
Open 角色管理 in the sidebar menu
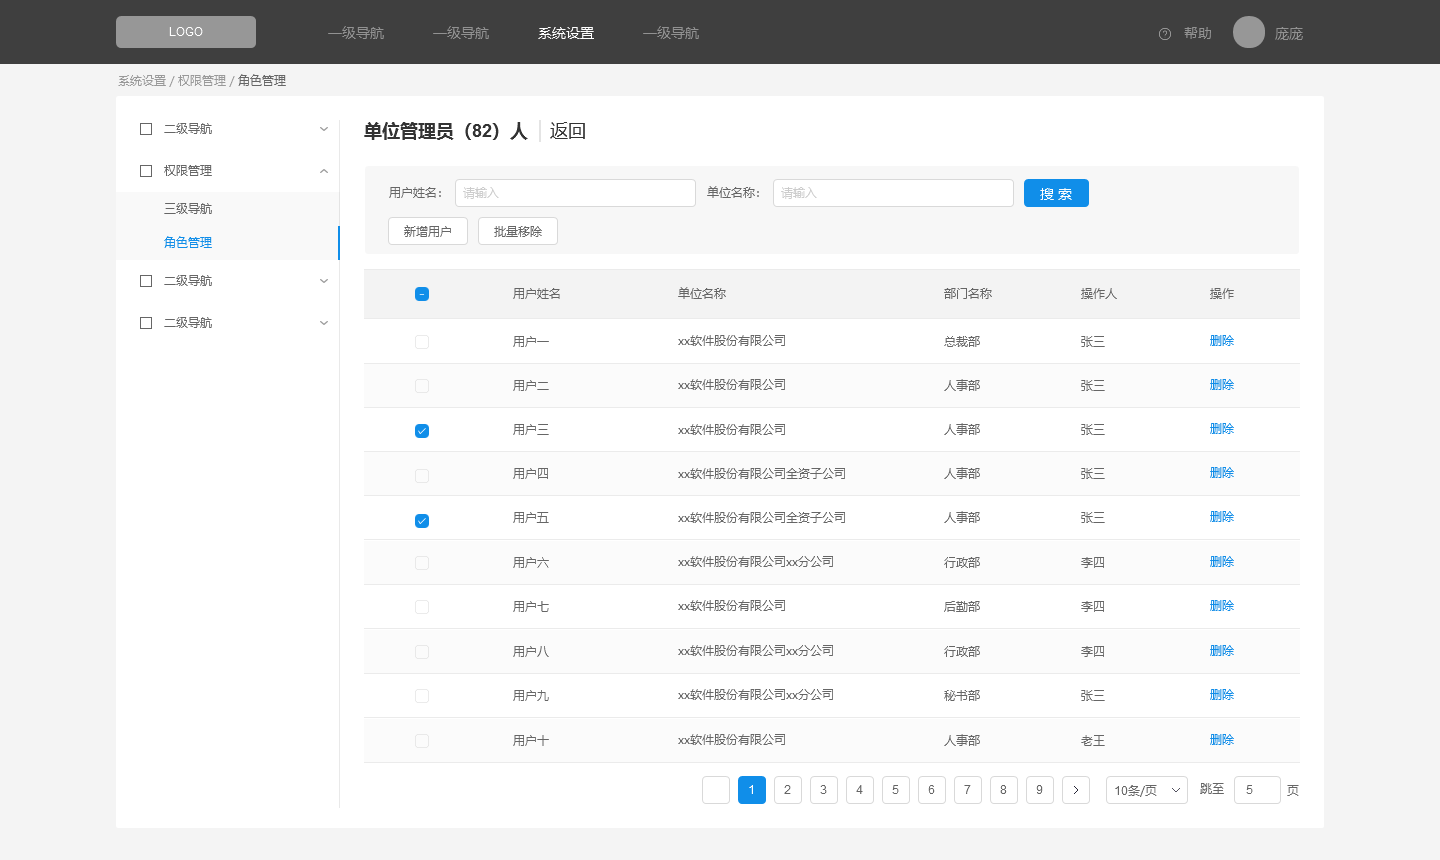tap(188, 243)
